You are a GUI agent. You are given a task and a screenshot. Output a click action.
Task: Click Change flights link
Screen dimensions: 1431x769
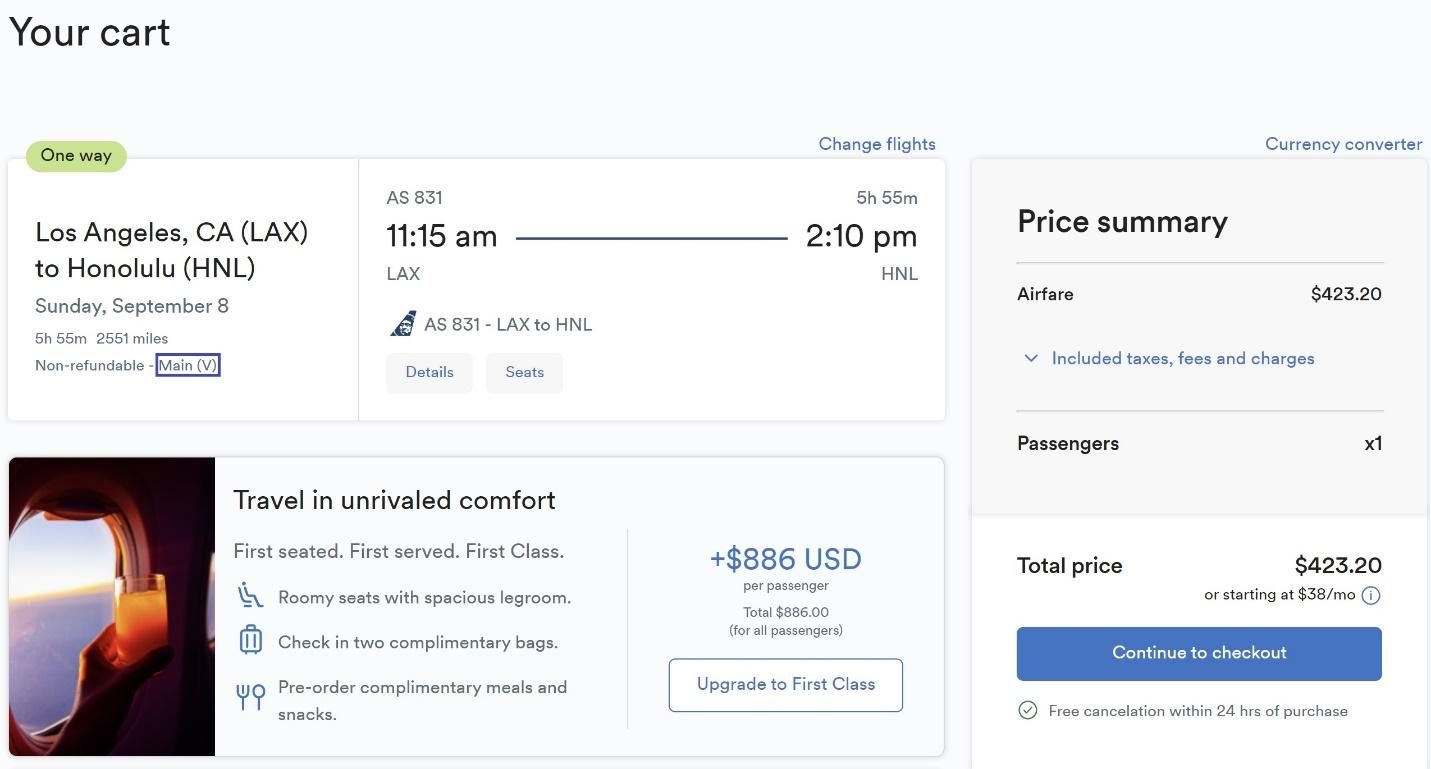tap(877, 144)
